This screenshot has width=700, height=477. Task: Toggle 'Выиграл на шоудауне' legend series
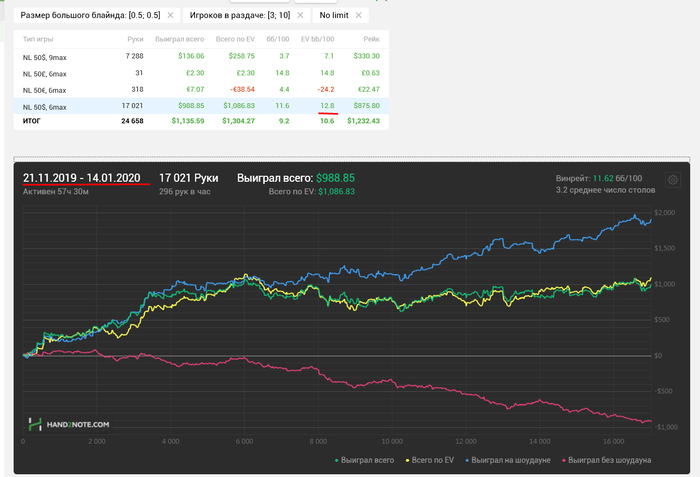pyautogui.click(x=508, y=460)
